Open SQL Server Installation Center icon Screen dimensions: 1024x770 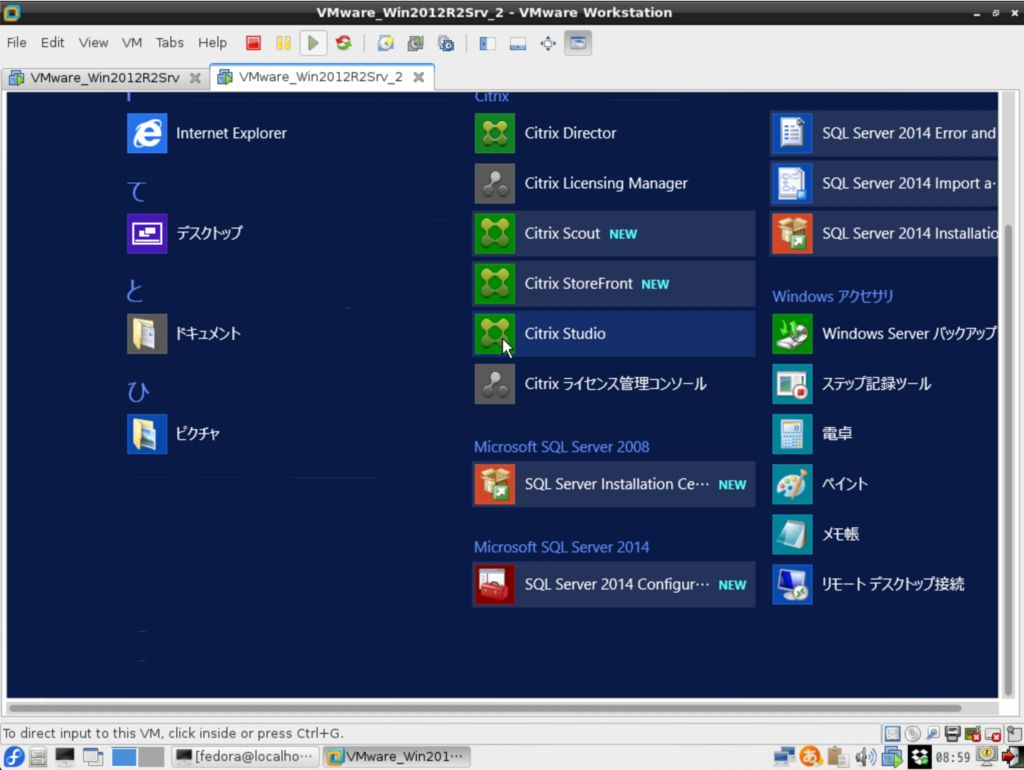(494, 484)
